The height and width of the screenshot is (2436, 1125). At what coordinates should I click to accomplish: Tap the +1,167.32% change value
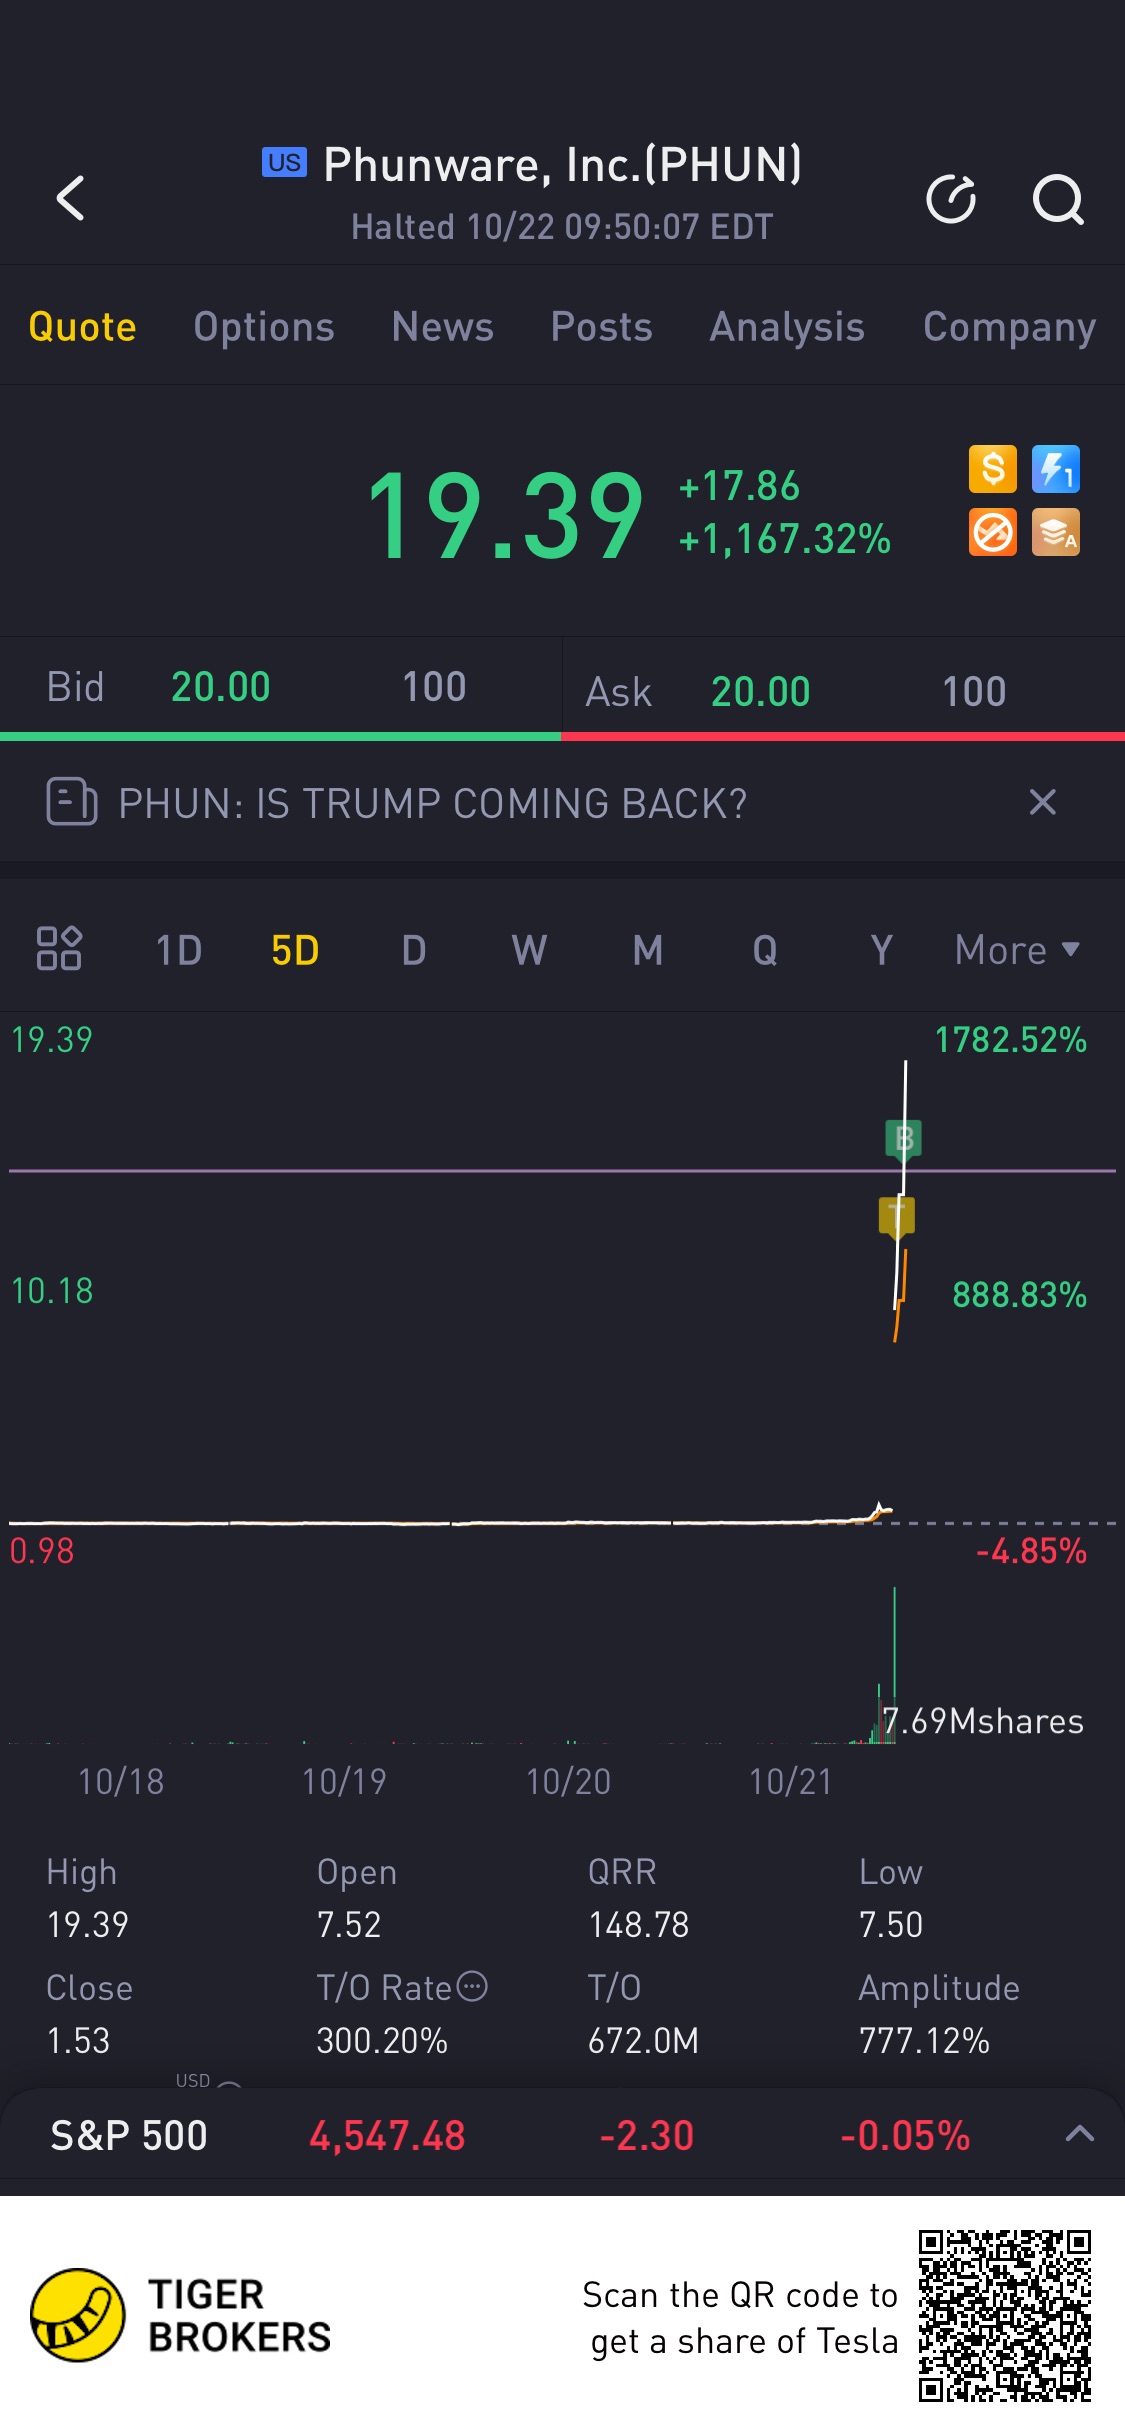(785, 539)
